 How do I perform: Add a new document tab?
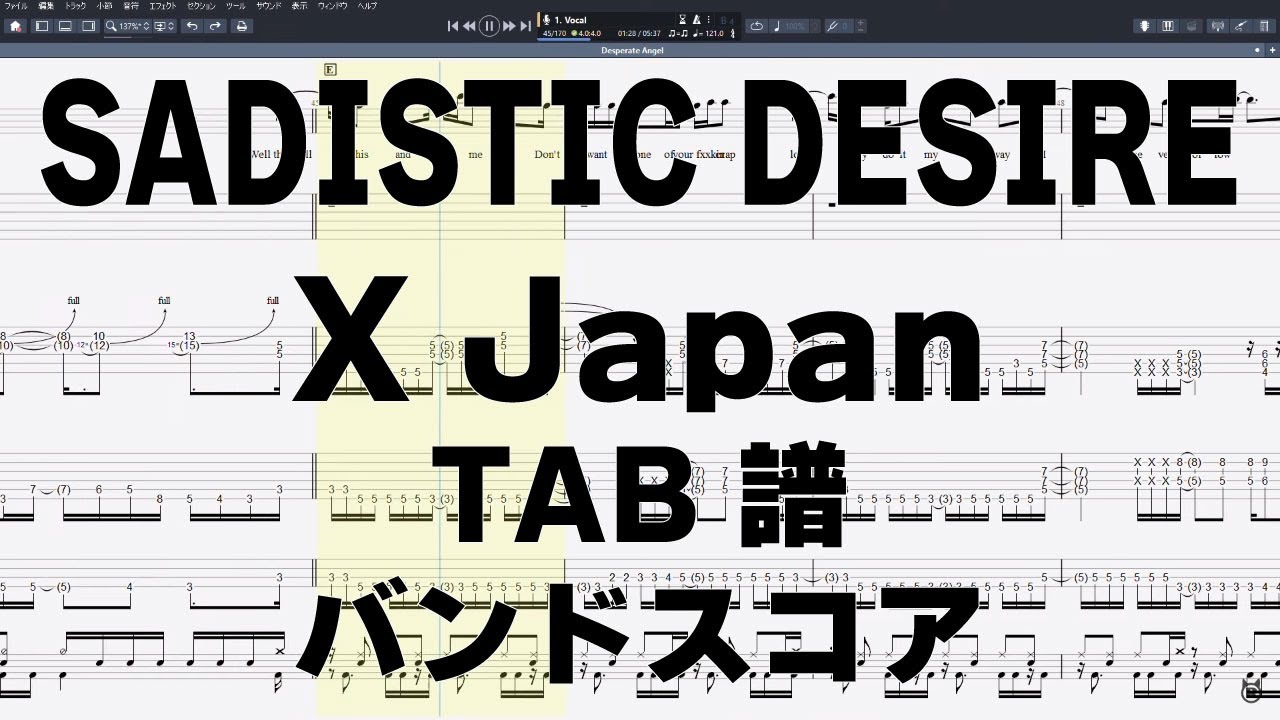tap(1272, 50)
